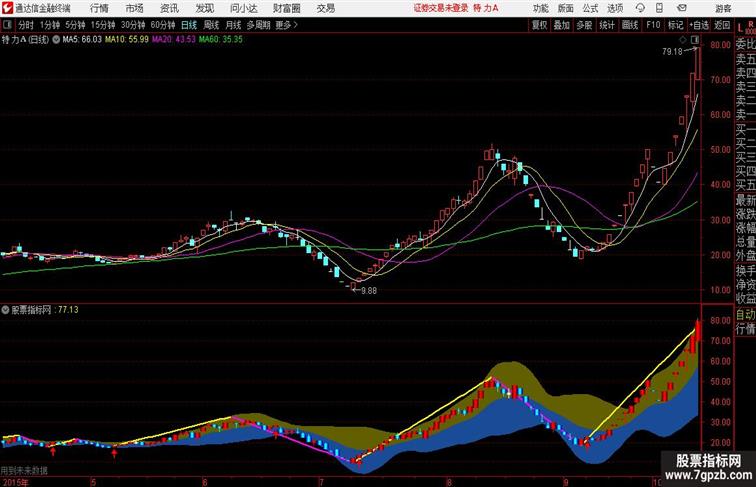756x487 pixels.
Task: Click the 用到未来数据 notice text
Action: click(24, 470)
